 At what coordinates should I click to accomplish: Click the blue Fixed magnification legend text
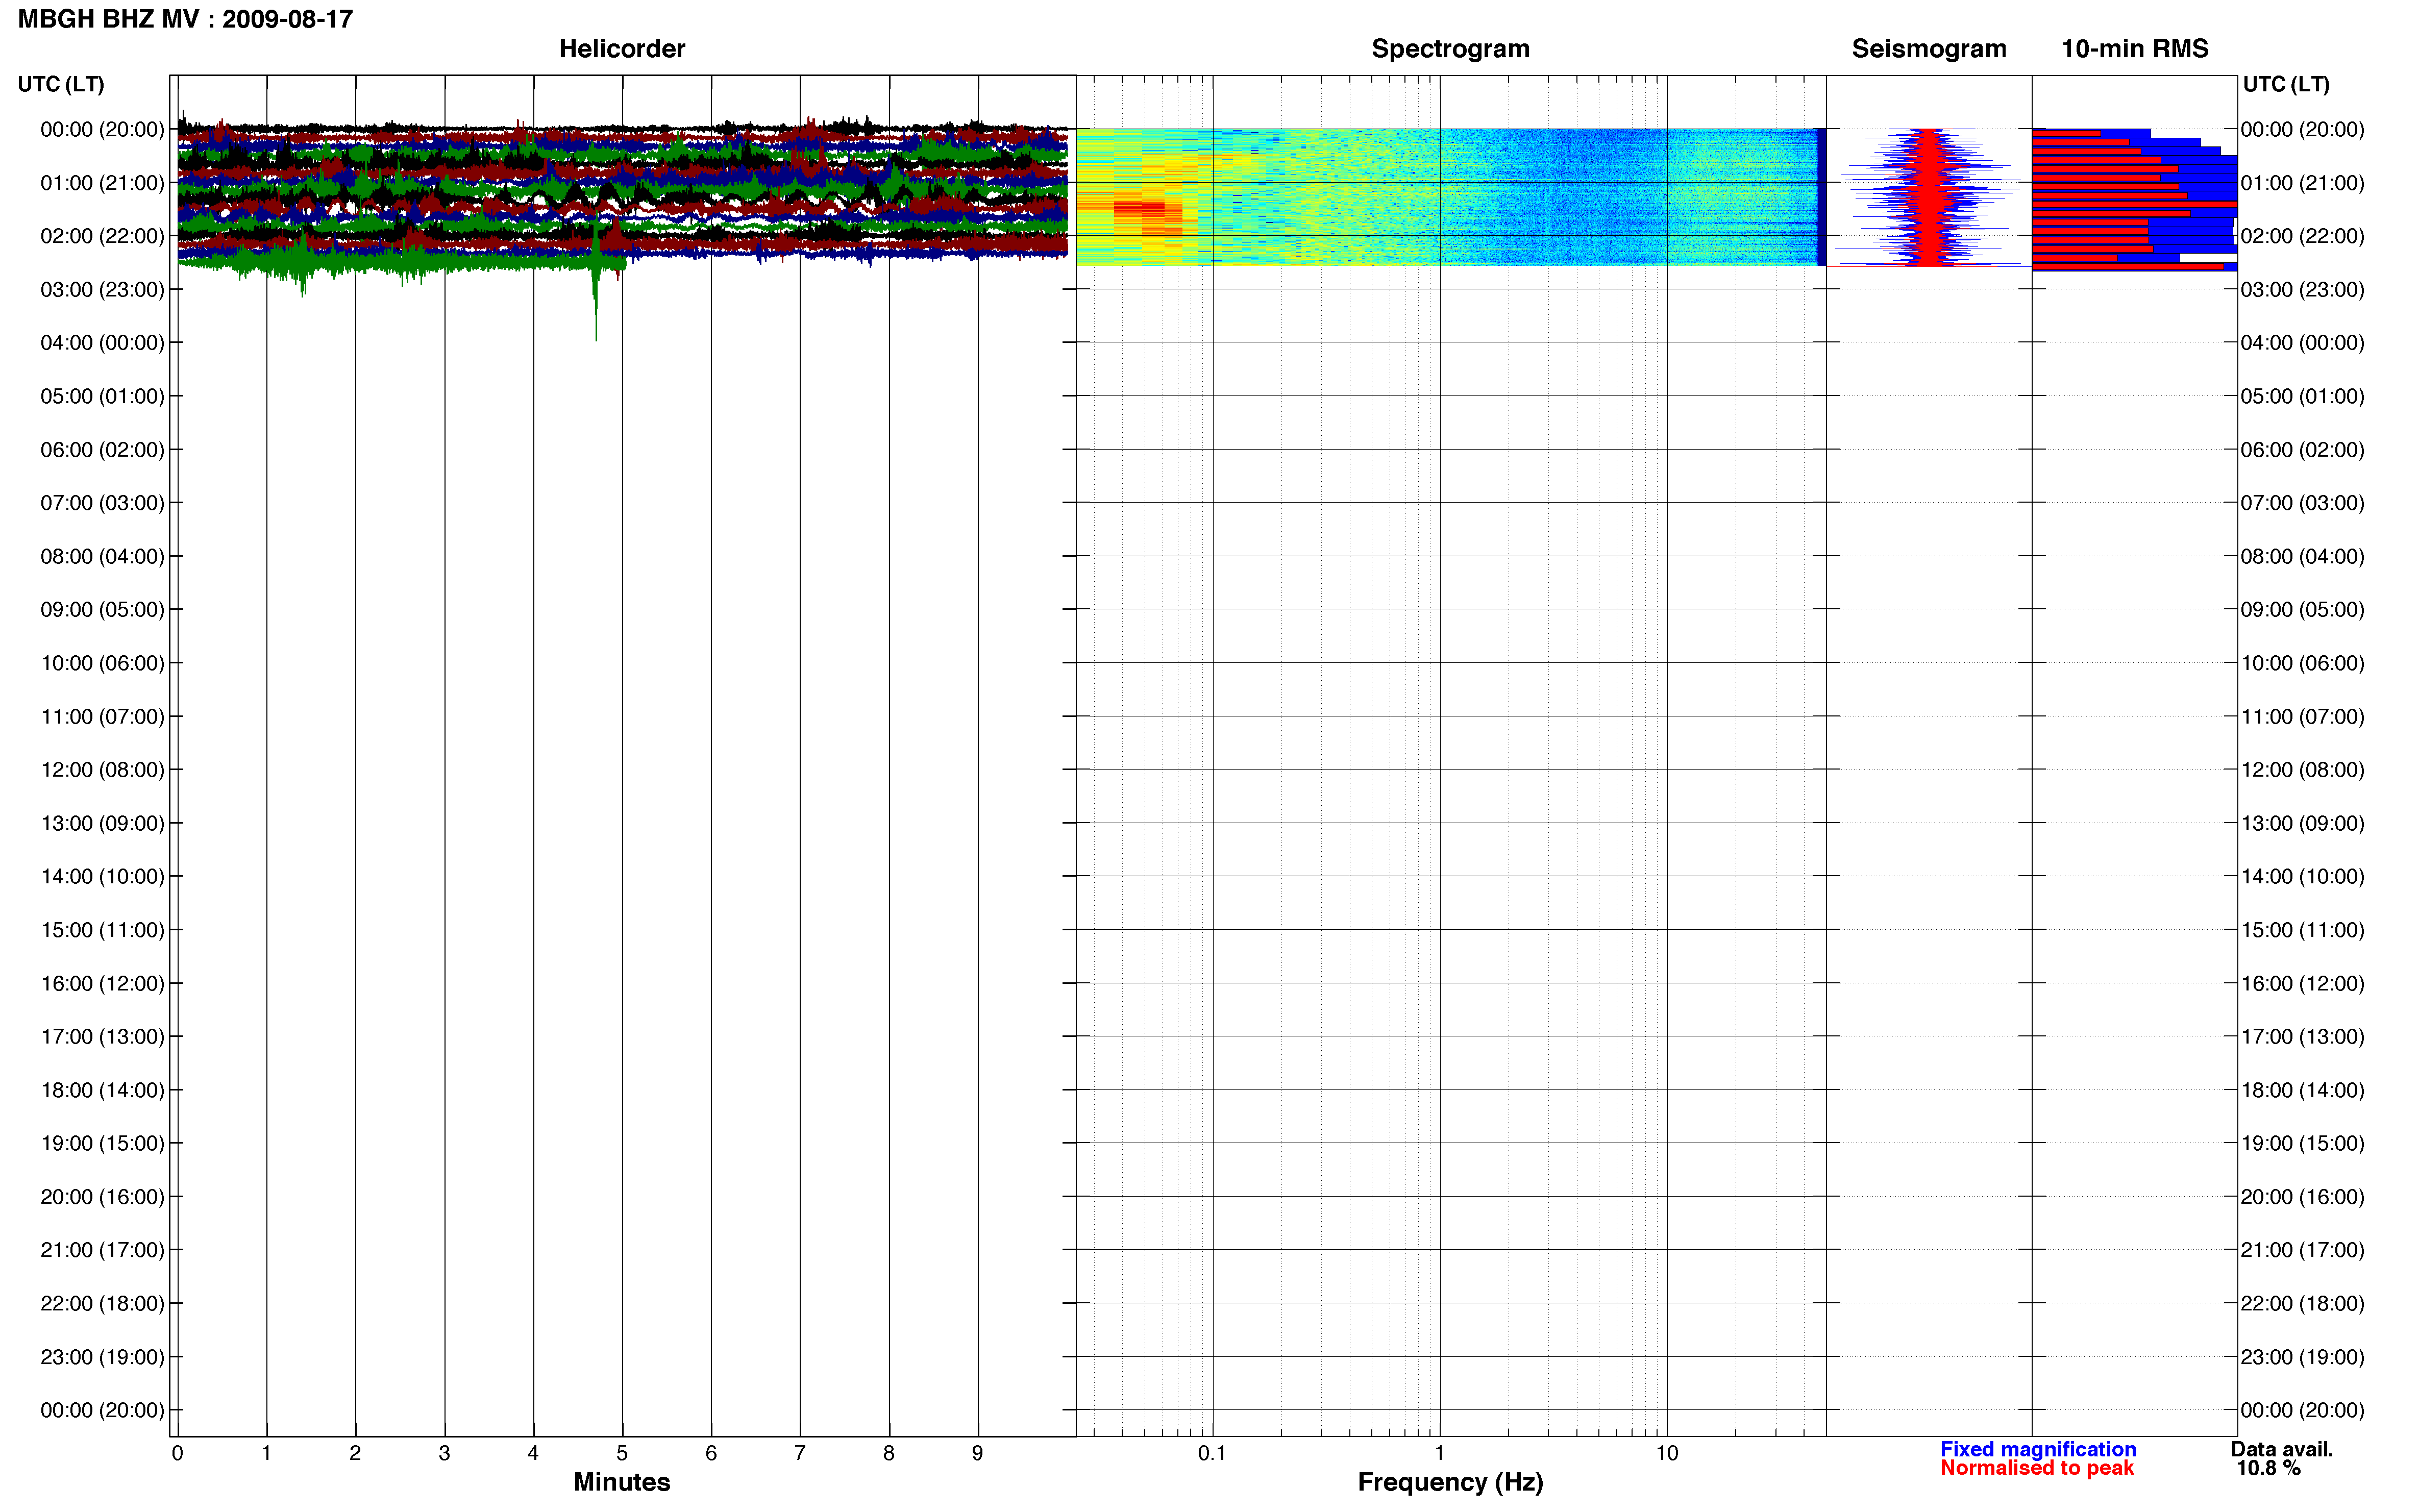[x=2038, y=1449]
